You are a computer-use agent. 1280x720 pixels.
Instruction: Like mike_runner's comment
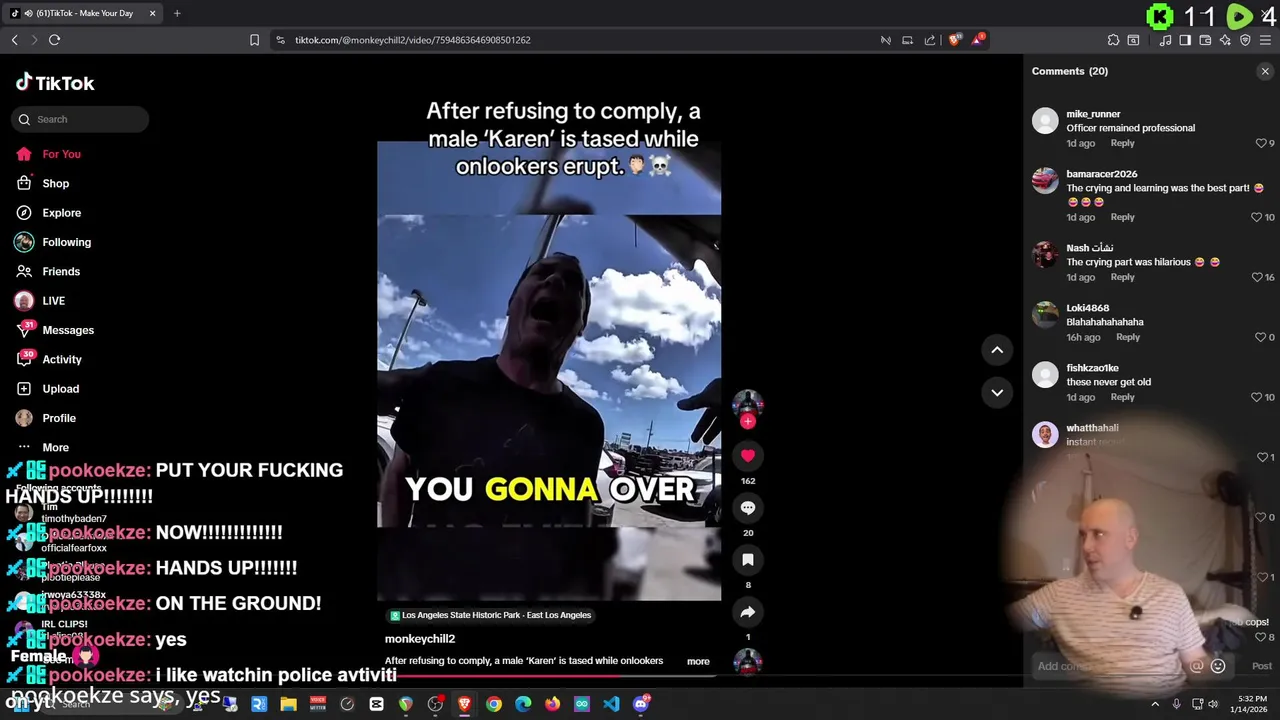coord(1261,143)
